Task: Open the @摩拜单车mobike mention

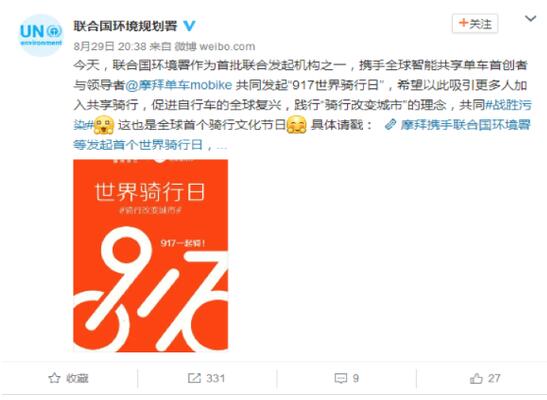Action: point(178,85)
